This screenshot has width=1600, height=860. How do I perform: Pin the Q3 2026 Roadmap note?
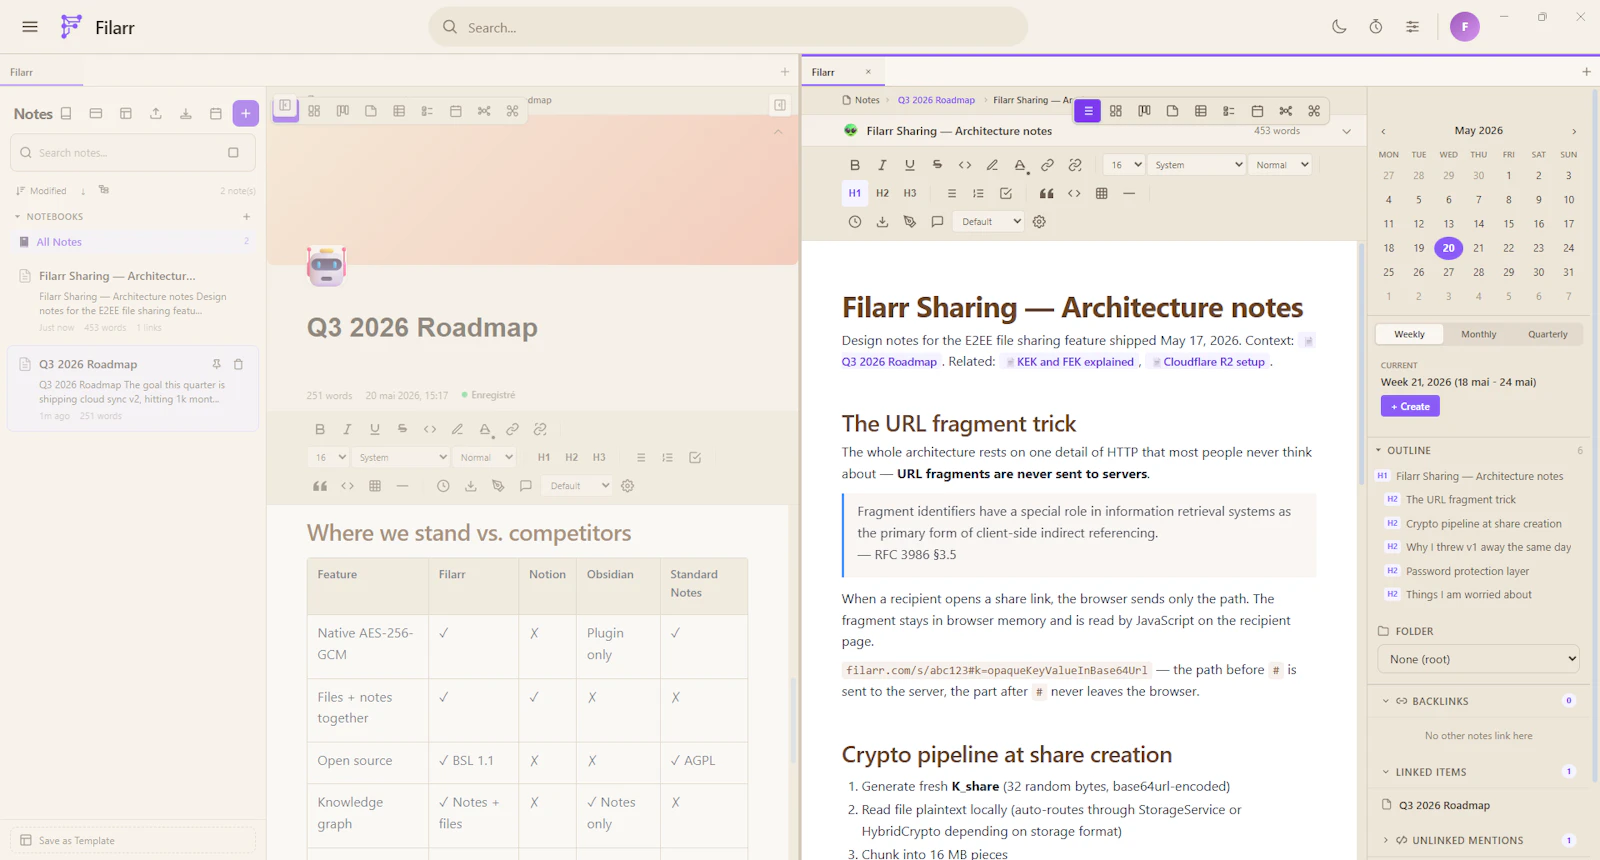click(x=216, y=364)
